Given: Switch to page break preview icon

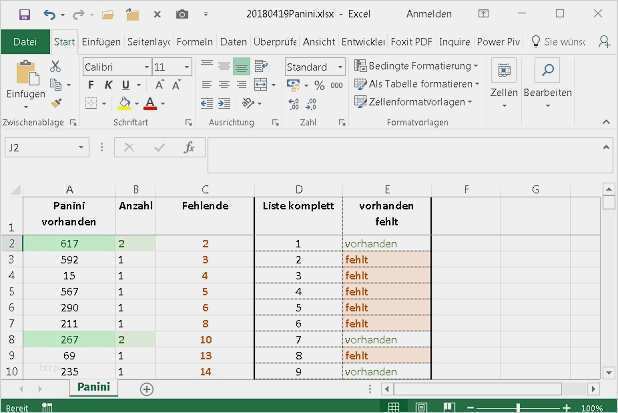Looking at the screenshot, I should [x=449, y=407].
